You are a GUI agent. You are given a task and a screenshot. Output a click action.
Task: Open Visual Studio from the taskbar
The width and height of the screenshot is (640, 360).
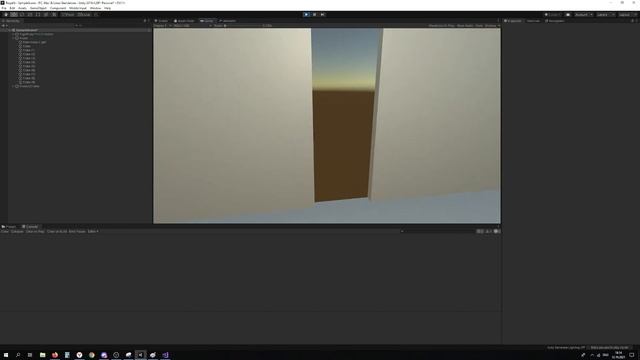coord(165,355)
